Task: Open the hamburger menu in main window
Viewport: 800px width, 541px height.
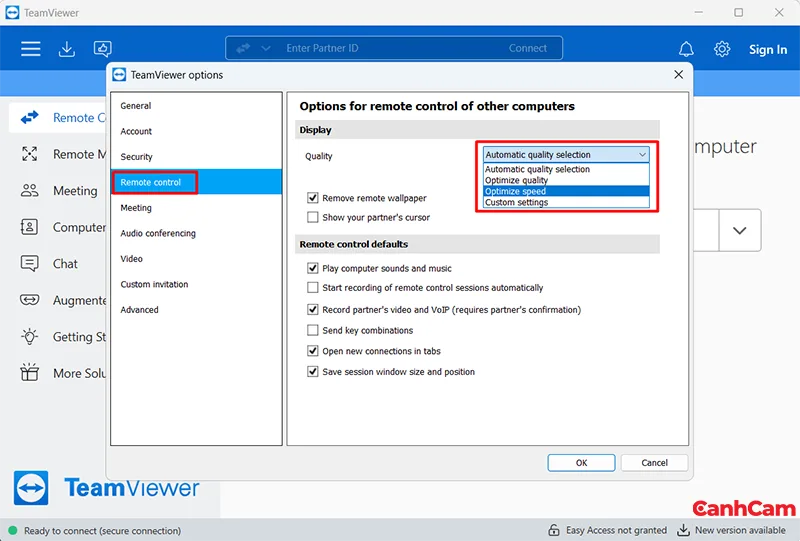Action: coord(31,49)
